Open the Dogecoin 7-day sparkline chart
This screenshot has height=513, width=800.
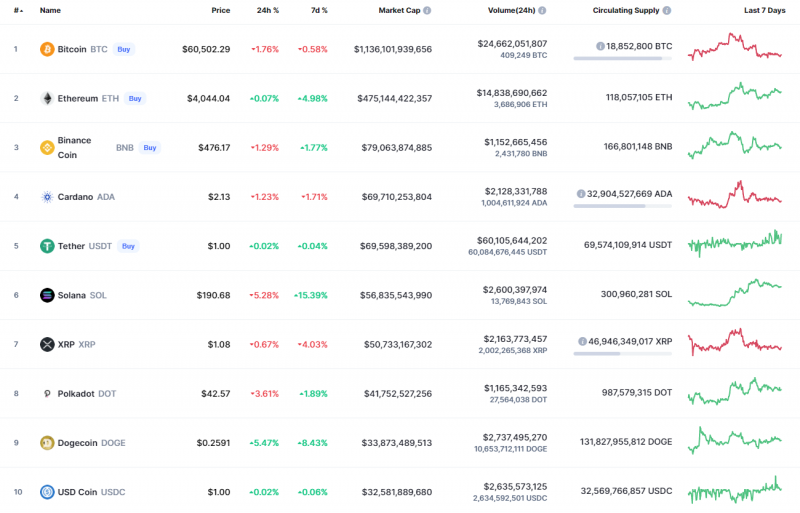coord(735,441)
